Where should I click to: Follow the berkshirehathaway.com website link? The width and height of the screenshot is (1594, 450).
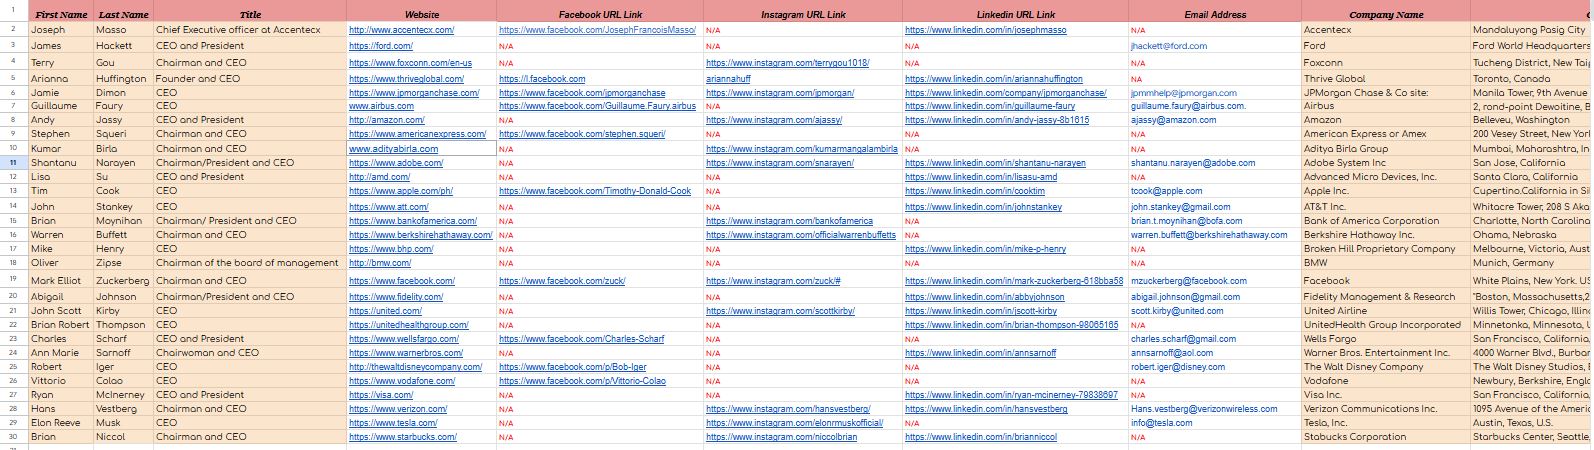point(420,235)
